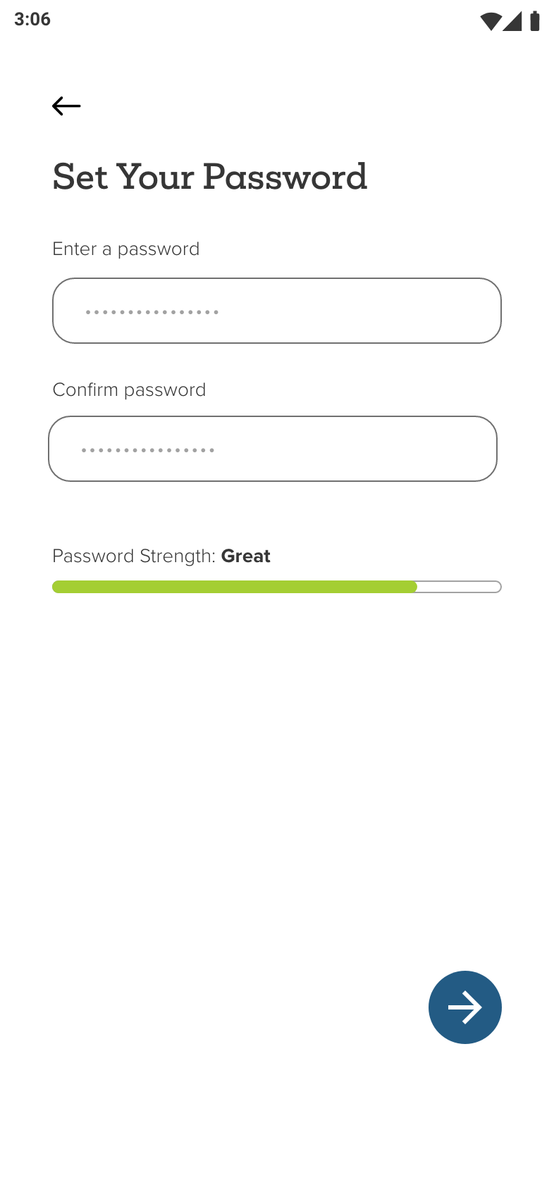Focus the Confirm password field

[272, 449]
